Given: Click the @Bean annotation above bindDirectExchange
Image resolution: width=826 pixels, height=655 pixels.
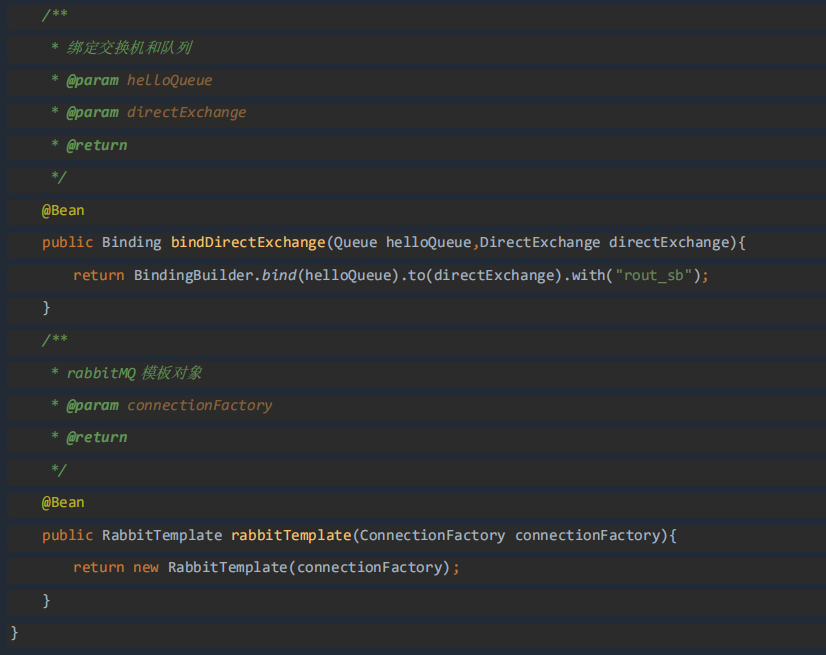Looking at the screenshot, I should point(63,210).
